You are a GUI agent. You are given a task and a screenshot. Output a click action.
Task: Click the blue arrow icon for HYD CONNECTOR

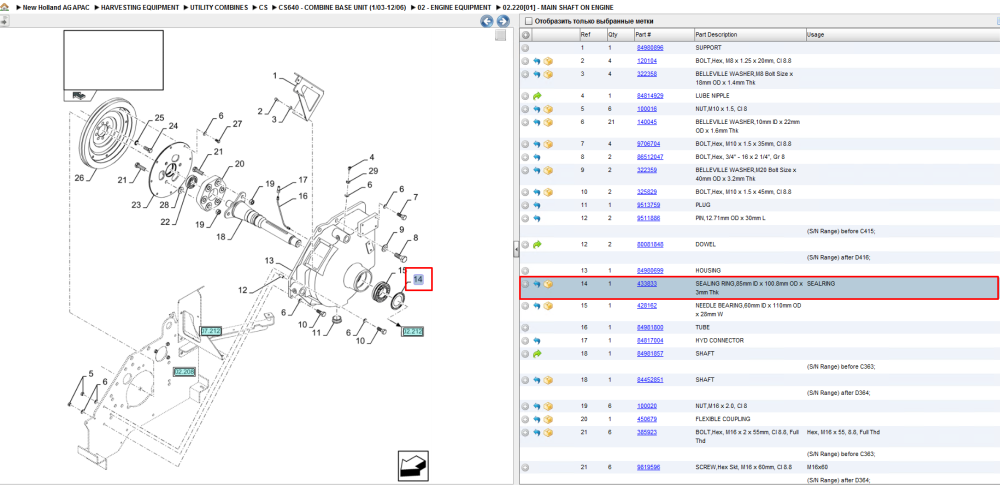(536, 341)
